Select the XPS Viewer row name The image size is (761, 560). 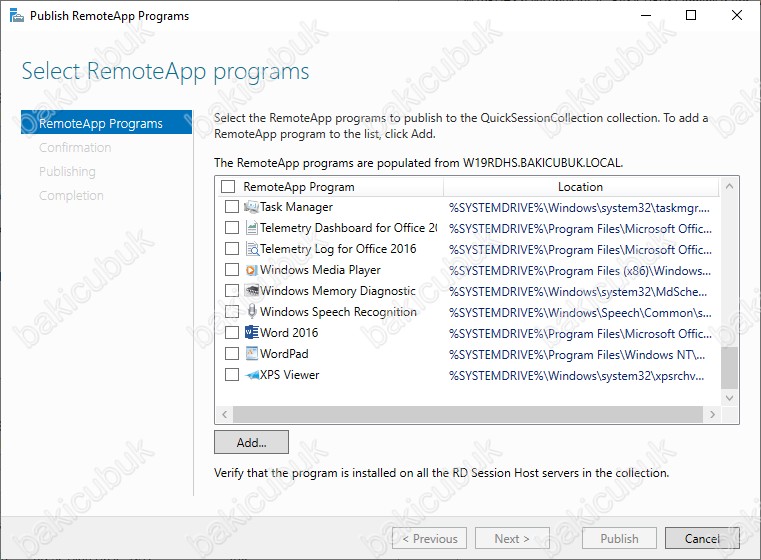click(289, 375)
